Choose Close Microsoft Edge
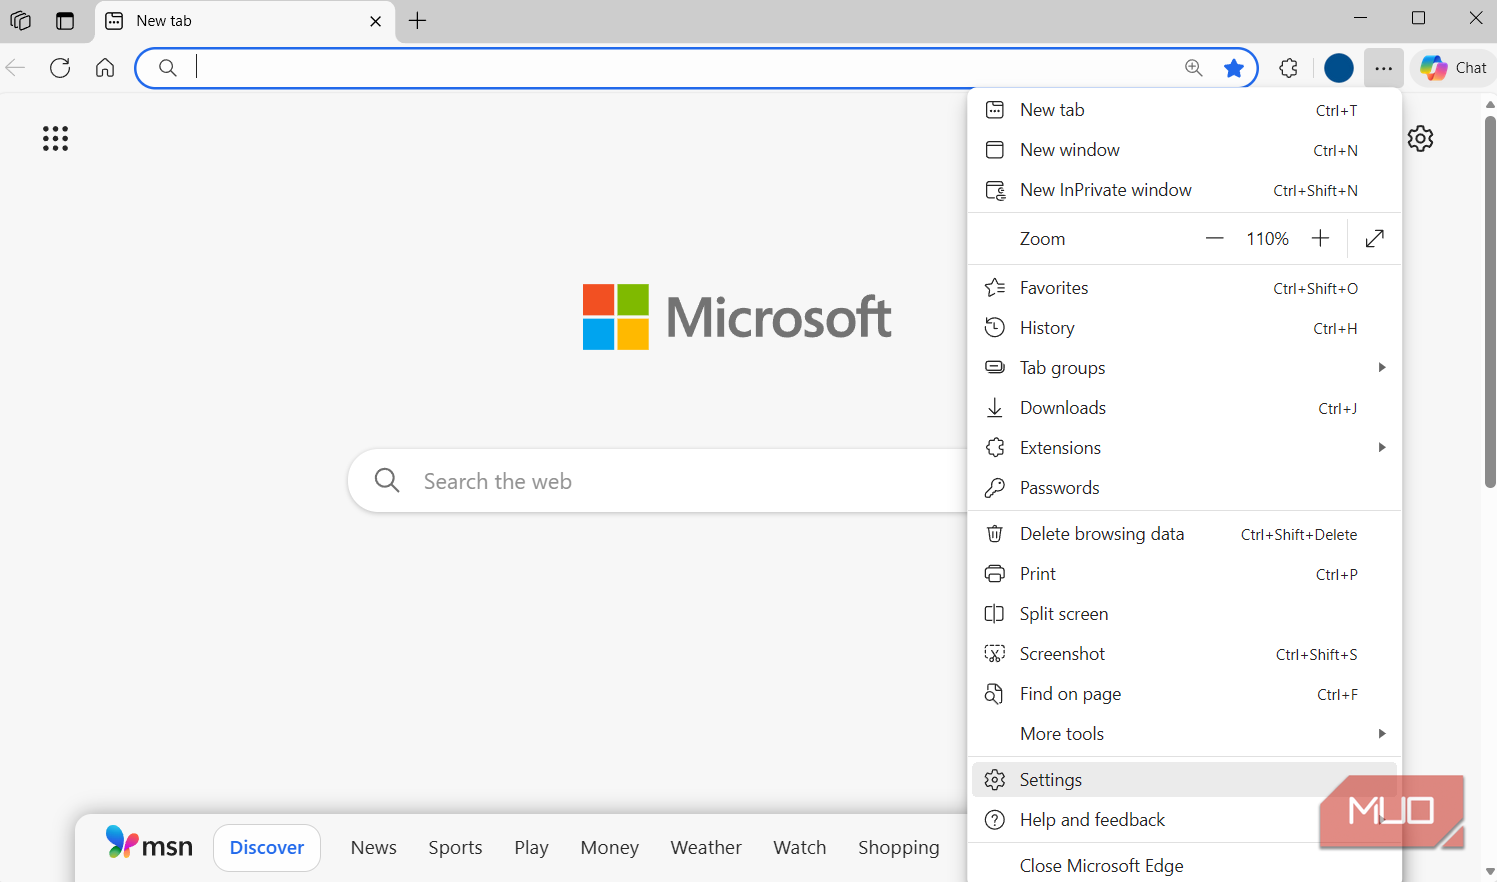This screenshot has width=1497, height=882. pos(1185,866)
